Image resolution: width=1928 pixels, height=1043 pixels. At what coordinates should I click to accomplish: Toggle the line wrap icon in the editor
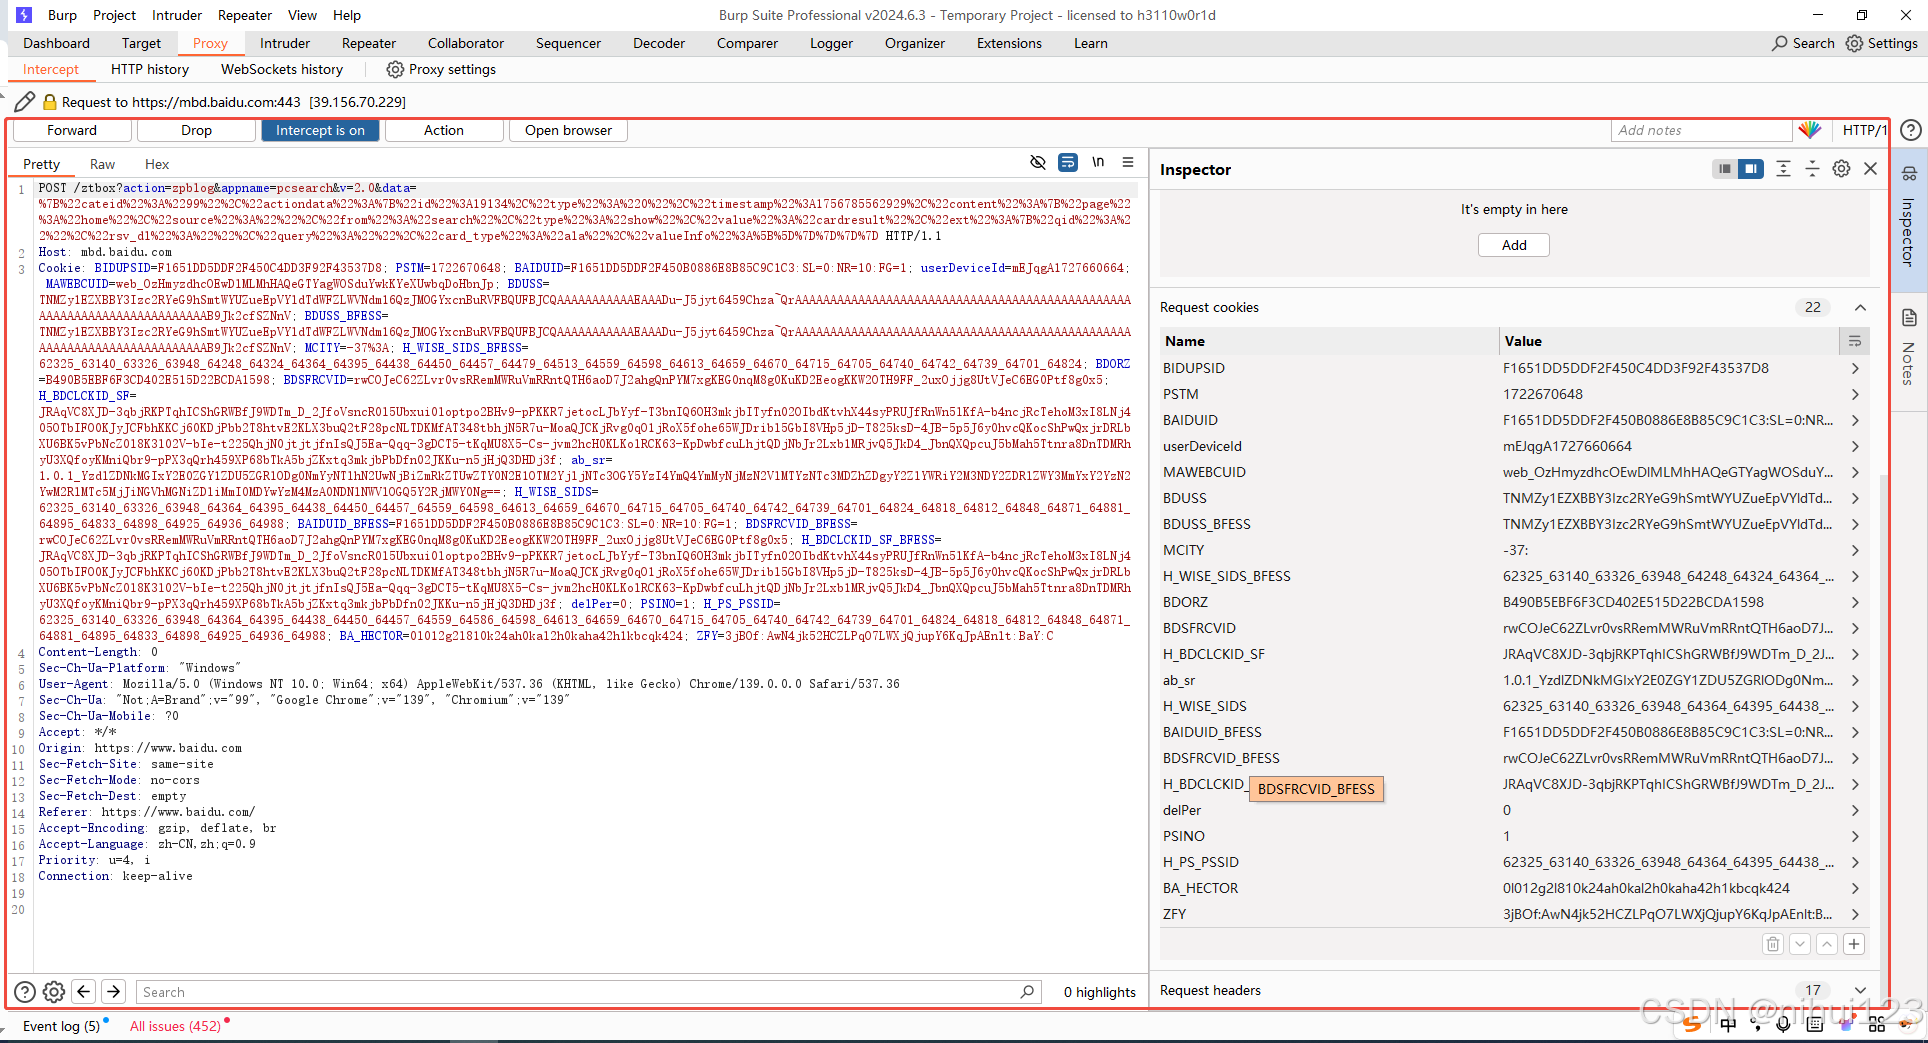pyautogui.click(x=1068, y=162)
